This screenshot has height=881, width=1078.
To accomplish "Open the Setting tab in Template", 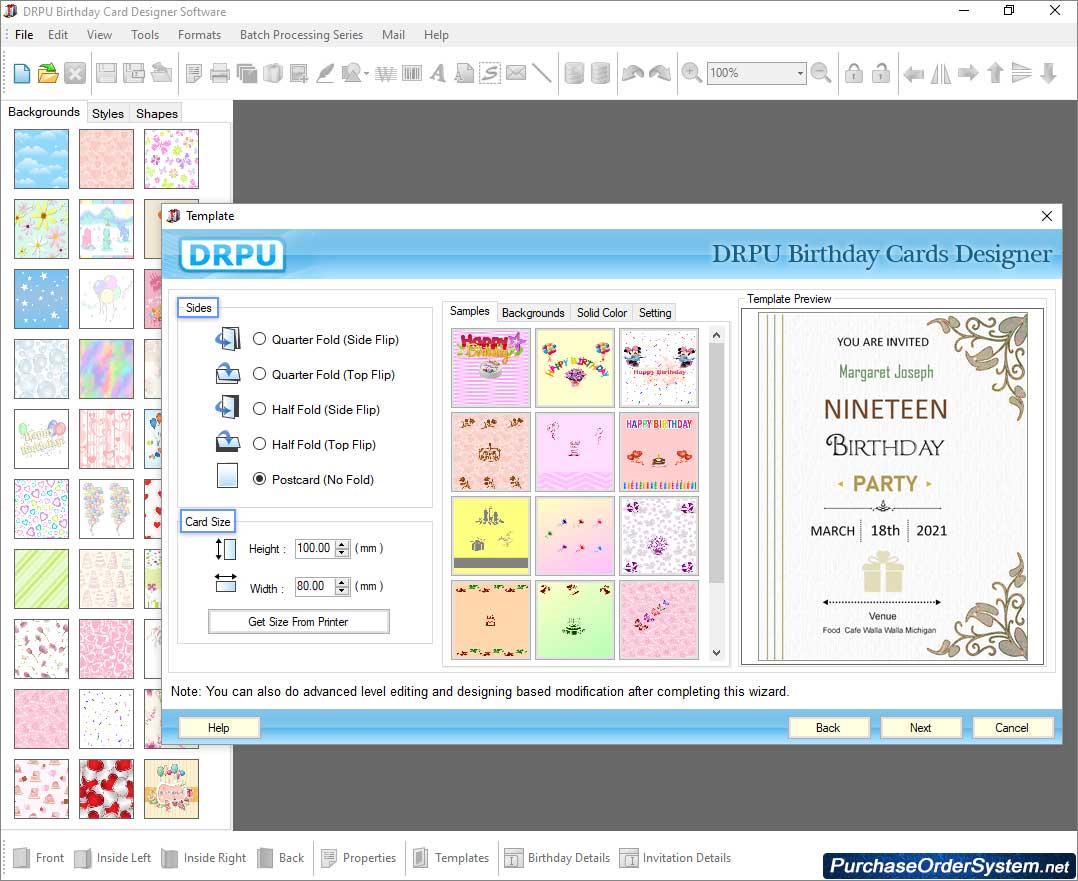I will (654, 312).
